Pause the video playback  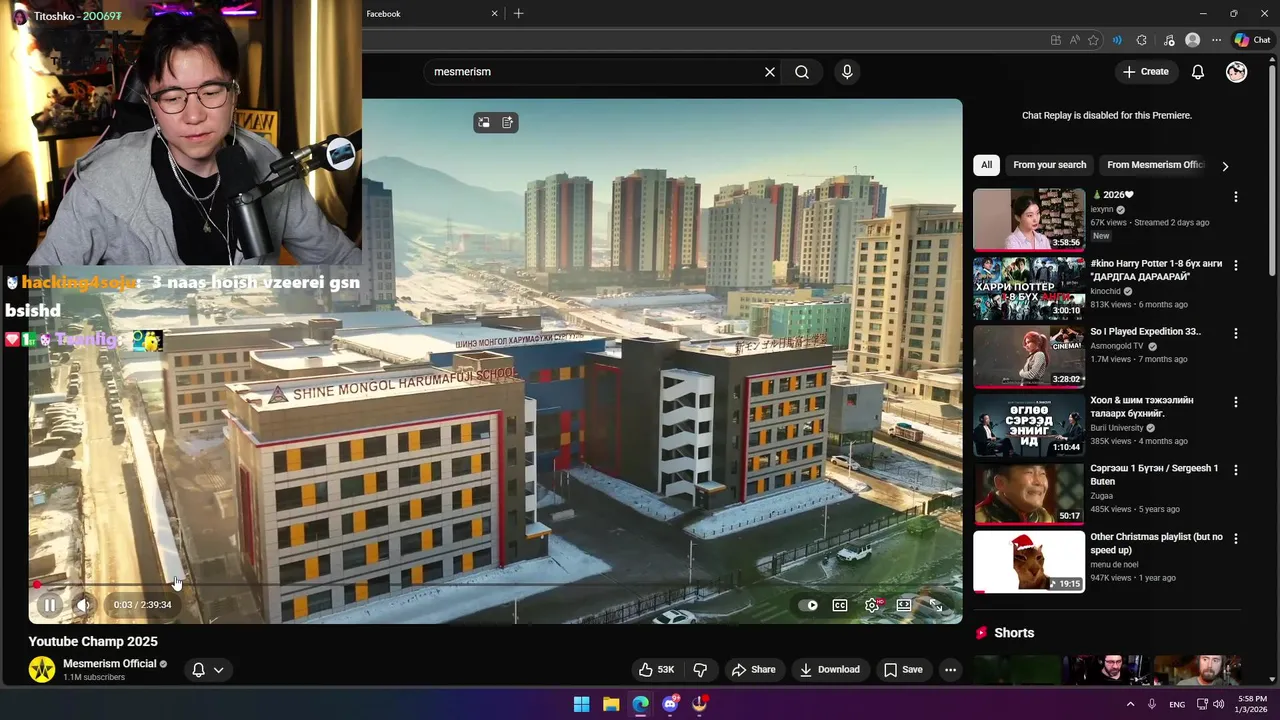(49, 605)
